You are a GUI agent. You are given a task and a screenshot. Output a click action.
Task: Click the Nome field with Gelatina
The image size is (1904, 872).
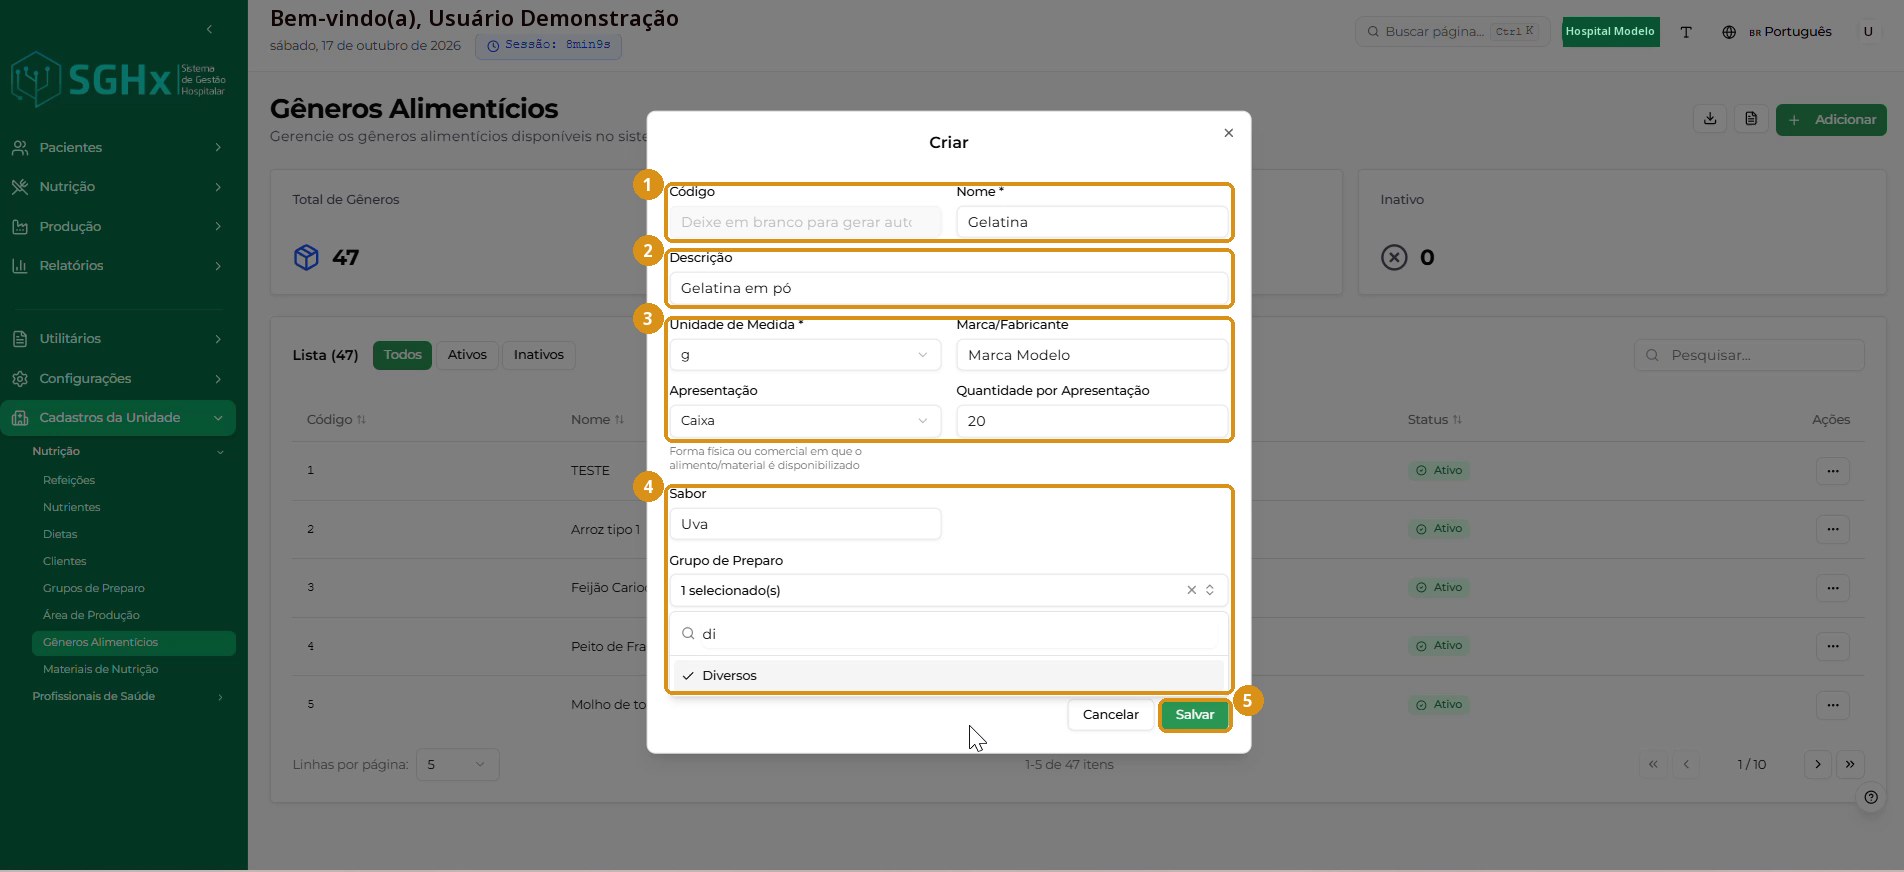1092,222
